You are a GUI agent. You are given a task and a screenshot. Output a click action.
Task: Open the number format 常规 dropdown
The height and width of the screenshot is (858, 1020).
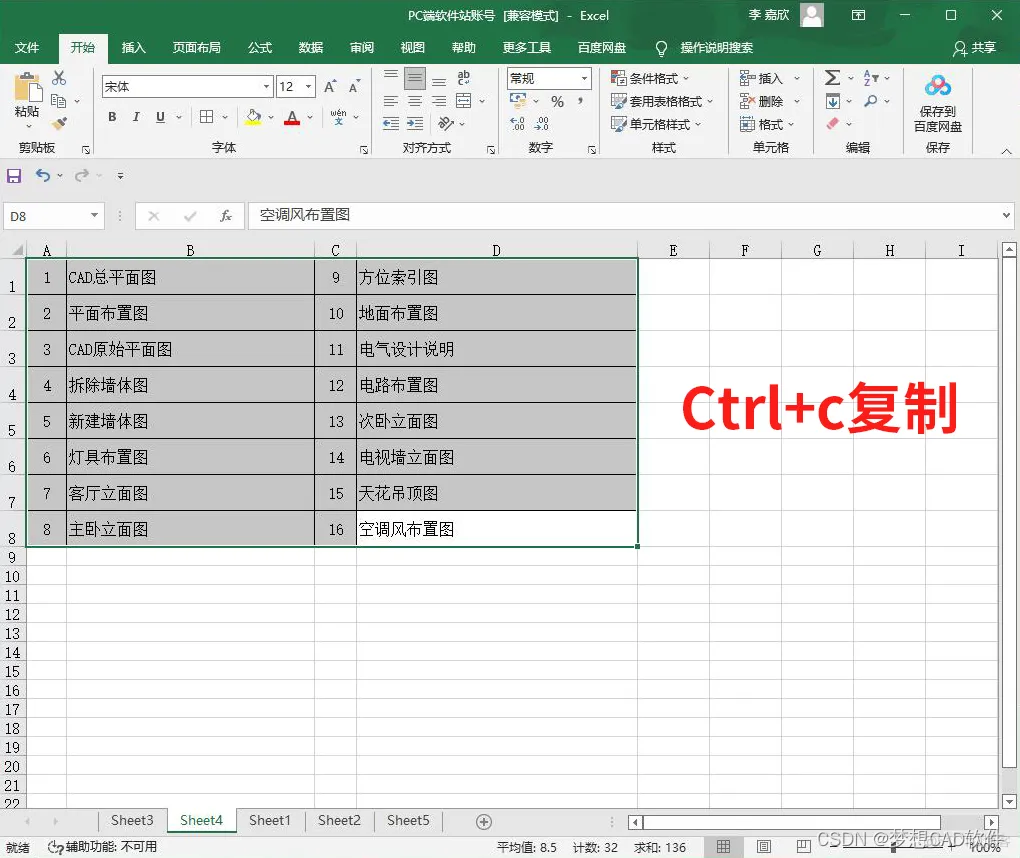[x=584, y=79]
